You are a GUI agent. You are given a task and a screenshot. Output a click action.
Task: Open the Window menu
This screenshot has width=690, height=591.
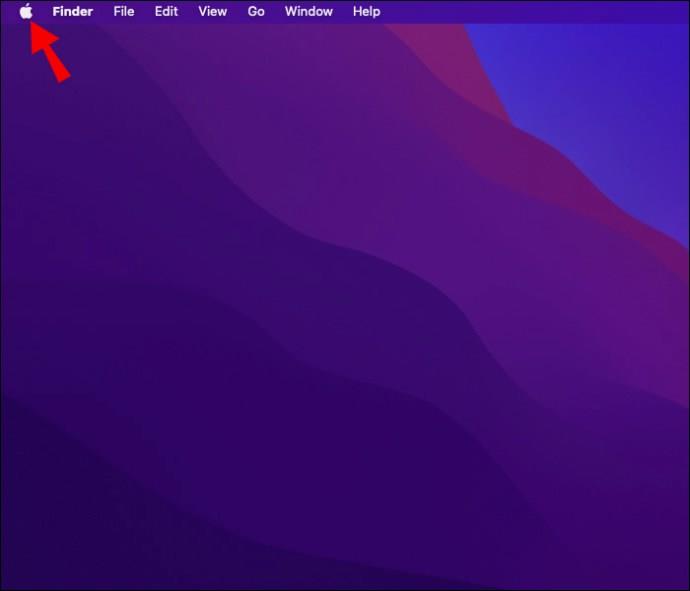(308, 11)
